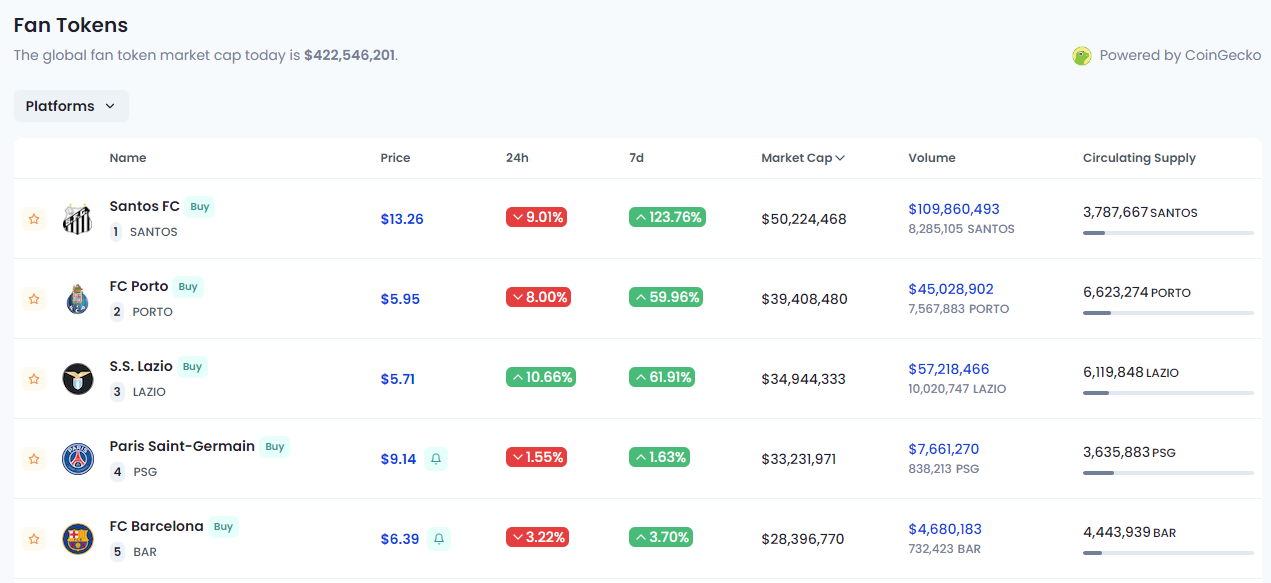
Task: Click the Powered by CoinGecko text
Action: click(1180, 56)
